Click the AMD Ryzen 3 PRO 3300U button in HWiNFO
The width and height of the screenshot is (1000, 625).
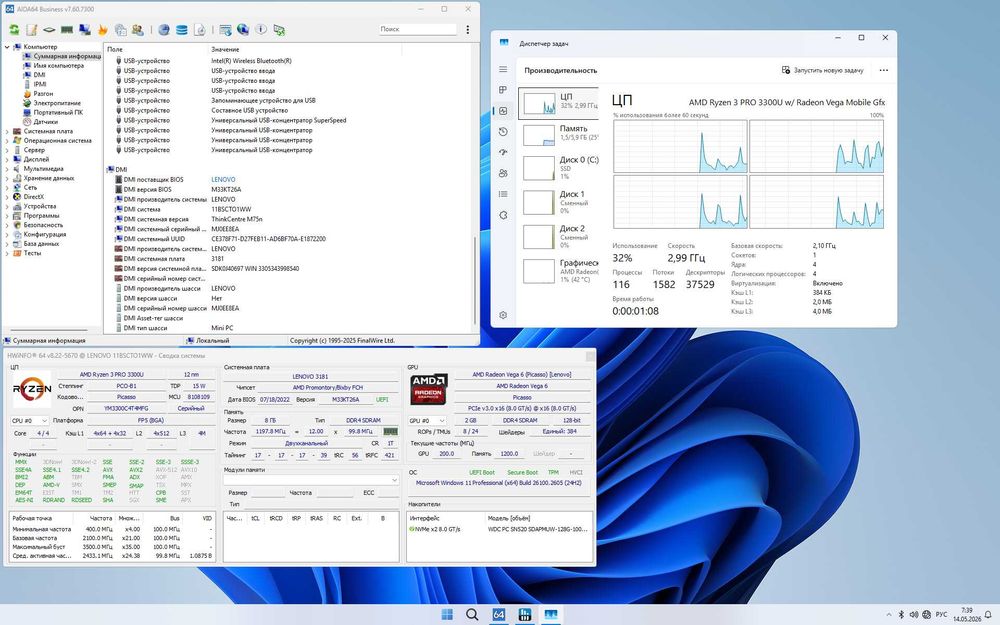click(x=112, y=374)
